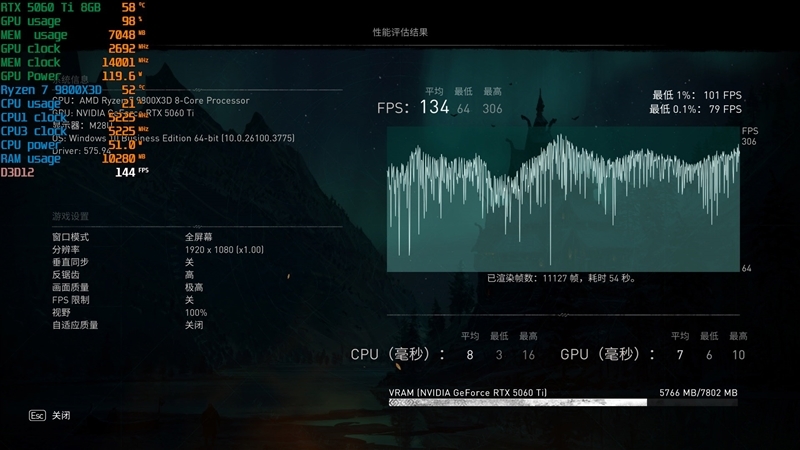Image resolution: width=800 pixels, height=450 pixels.
Task: Click the 1920 x 1080 resolution value
Action: (x=224, y=249)
